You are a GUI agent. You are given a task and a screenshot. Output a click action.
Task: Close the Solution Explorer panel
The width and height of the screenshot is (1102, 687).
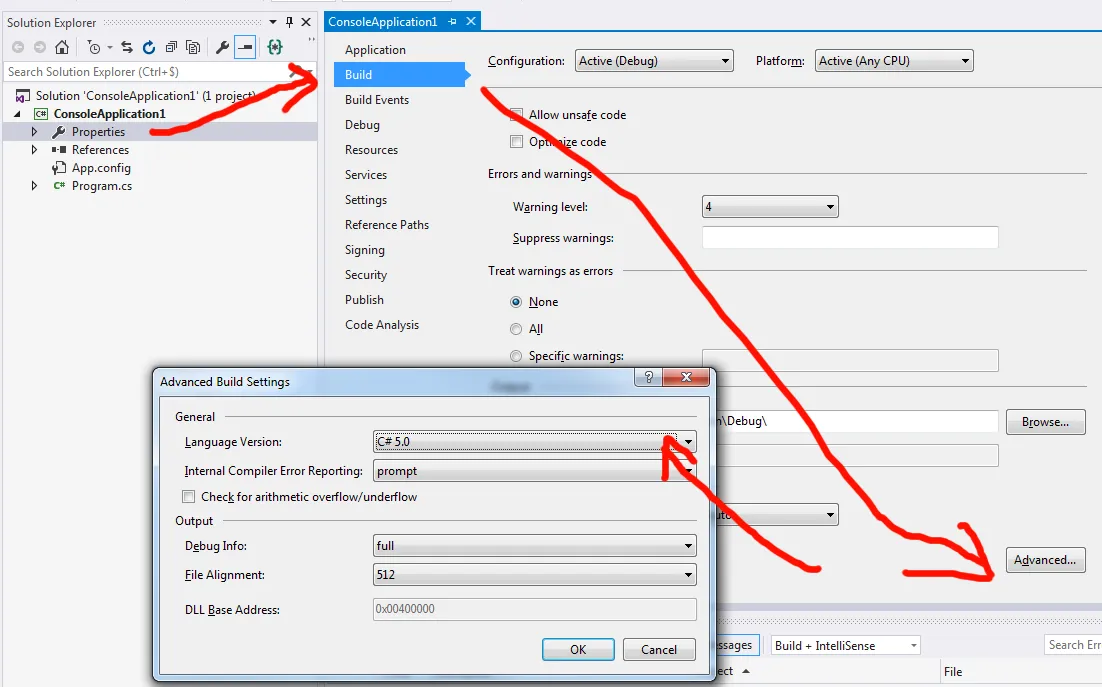click(306, 22)
